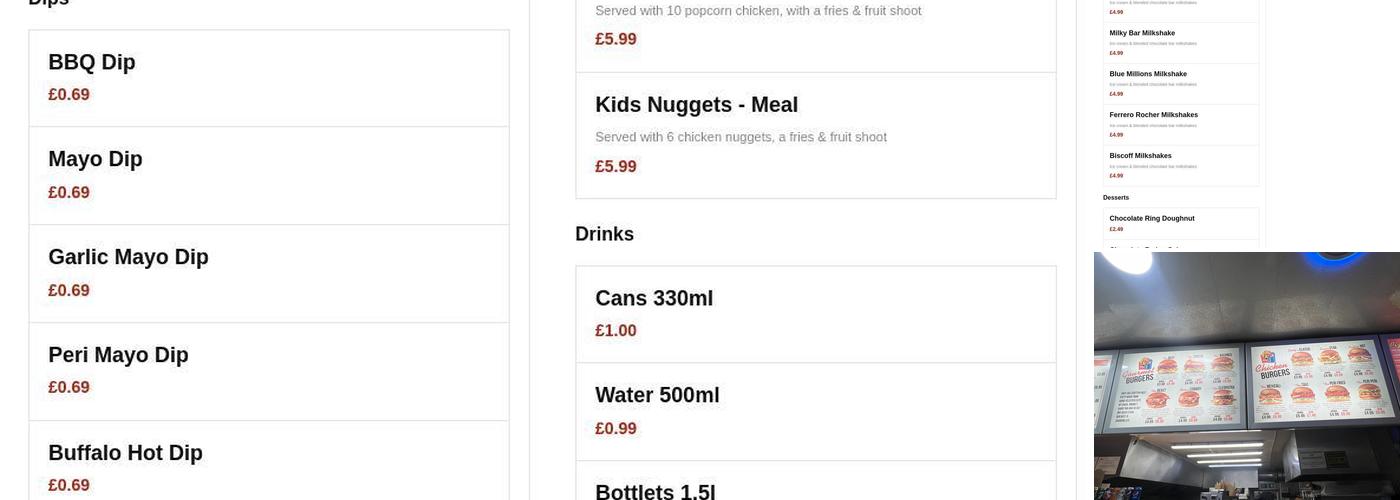Viewport: 1400px width, 500px height.
Task: Click Milky Bar Milkshake in the preview
Action: coord(1180,42)
